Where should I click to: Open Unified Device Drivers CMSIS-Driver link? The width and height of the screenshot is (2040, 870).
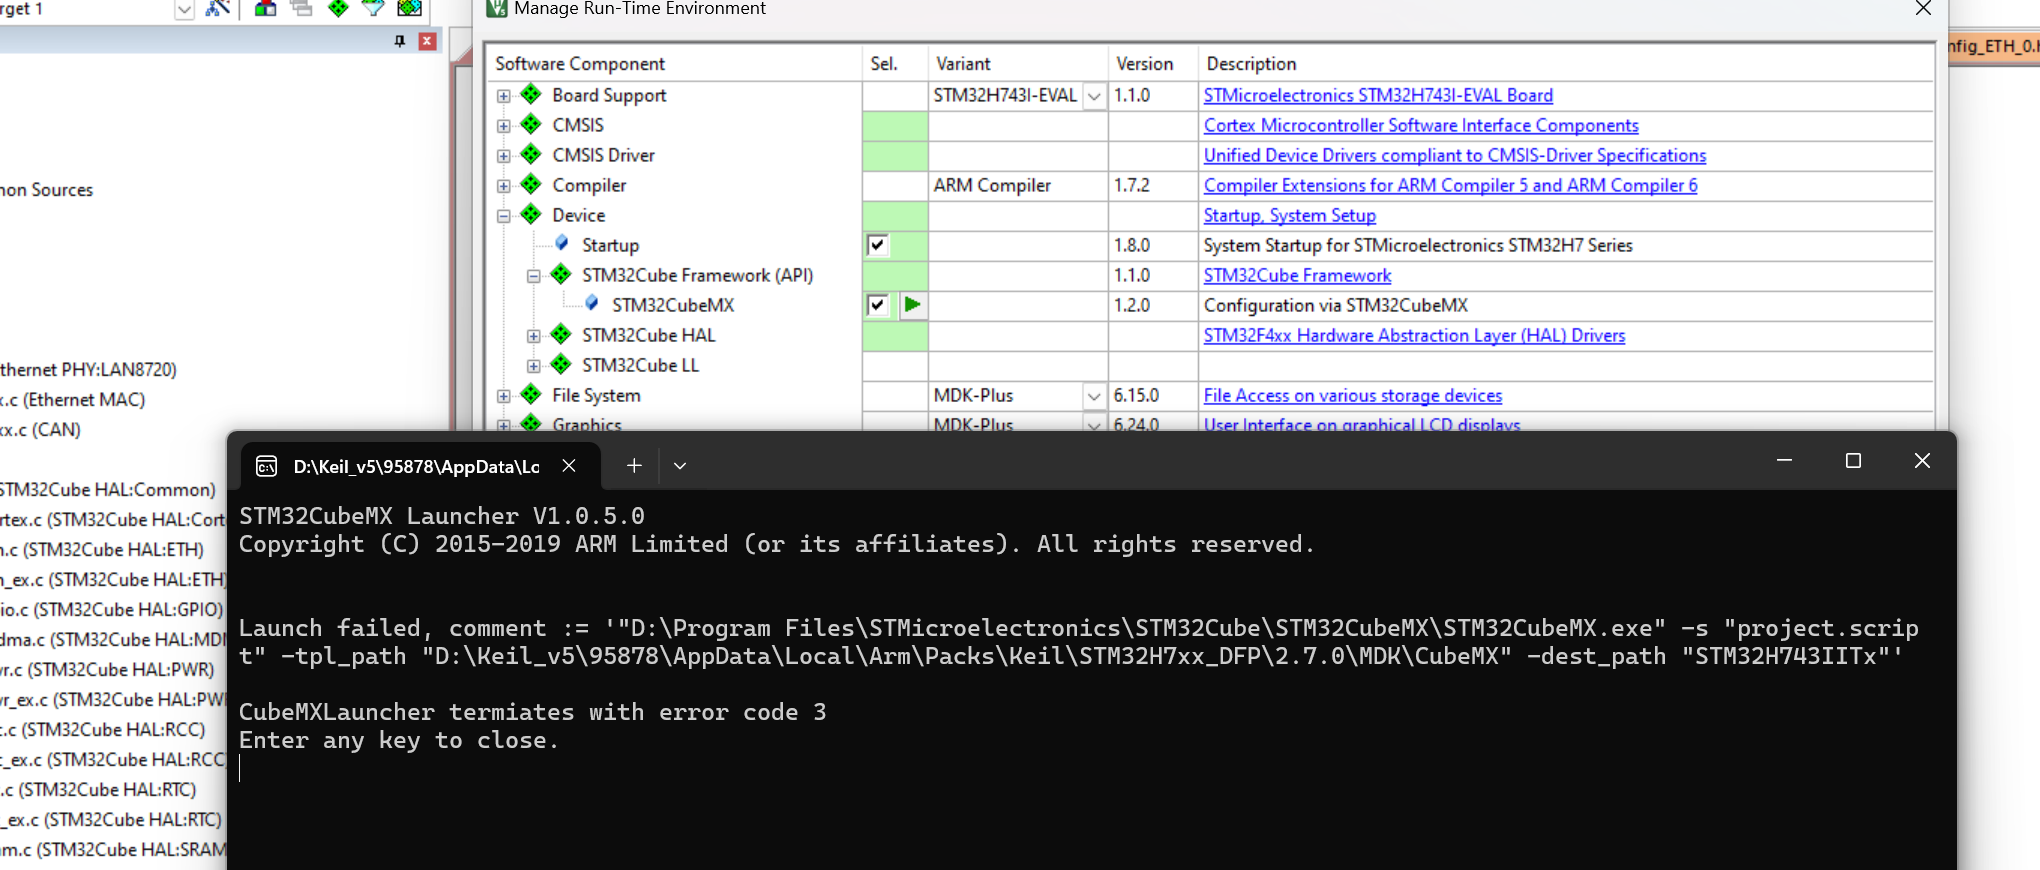tap(1455, 155)
